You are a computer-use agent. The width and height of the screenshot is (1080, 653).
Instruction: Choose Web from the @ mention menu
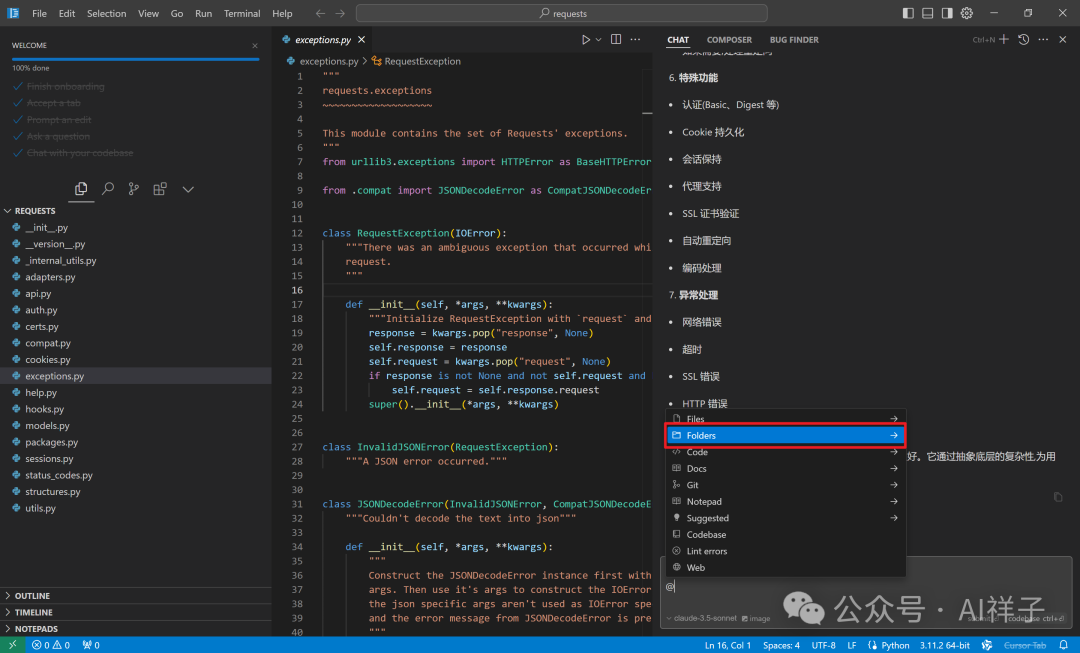[785, 568]
